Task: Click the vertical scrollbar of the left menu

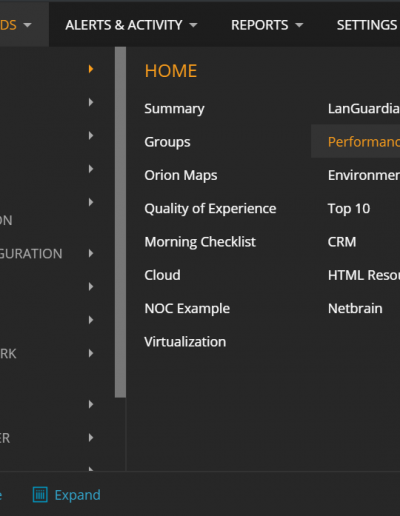Action: (120, 222)
